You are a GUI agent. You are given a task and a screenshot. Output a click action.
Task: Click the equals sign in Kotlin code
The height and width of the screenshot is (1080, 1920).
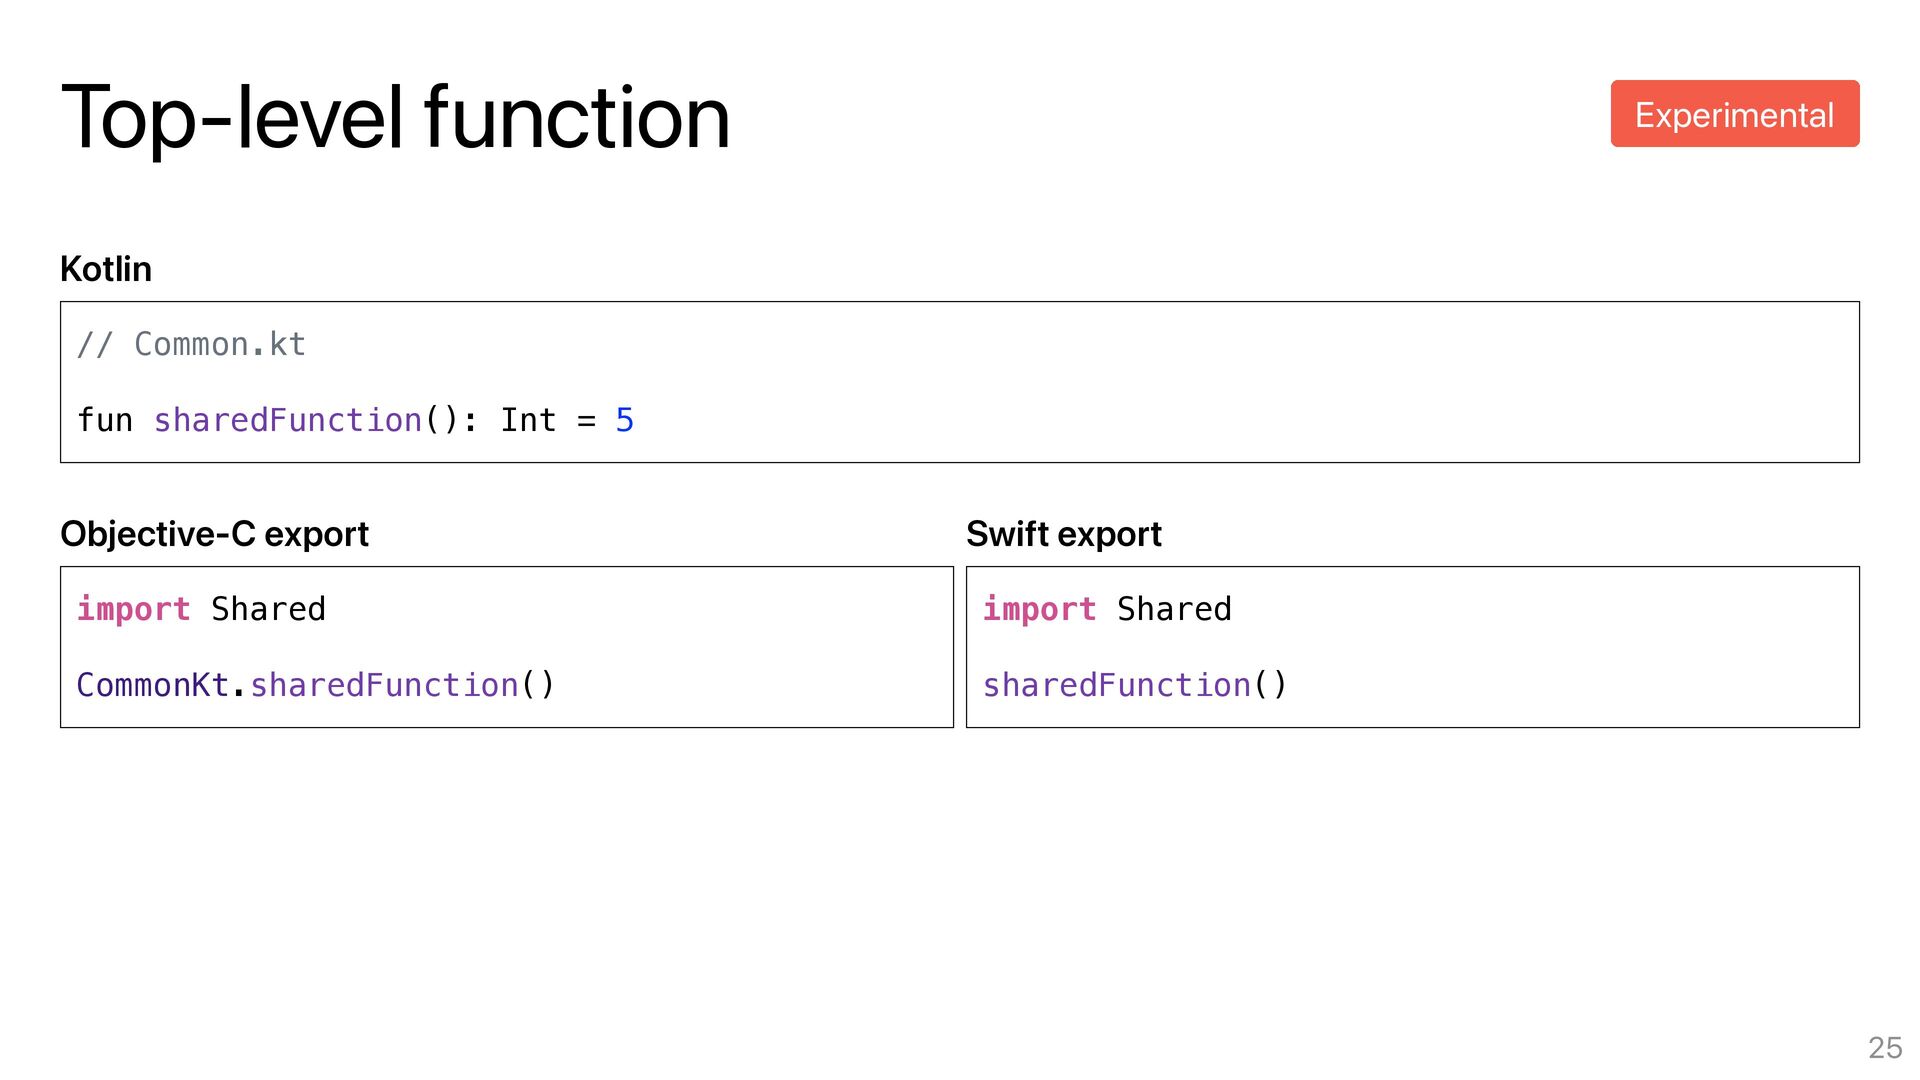tap(586, 421)
